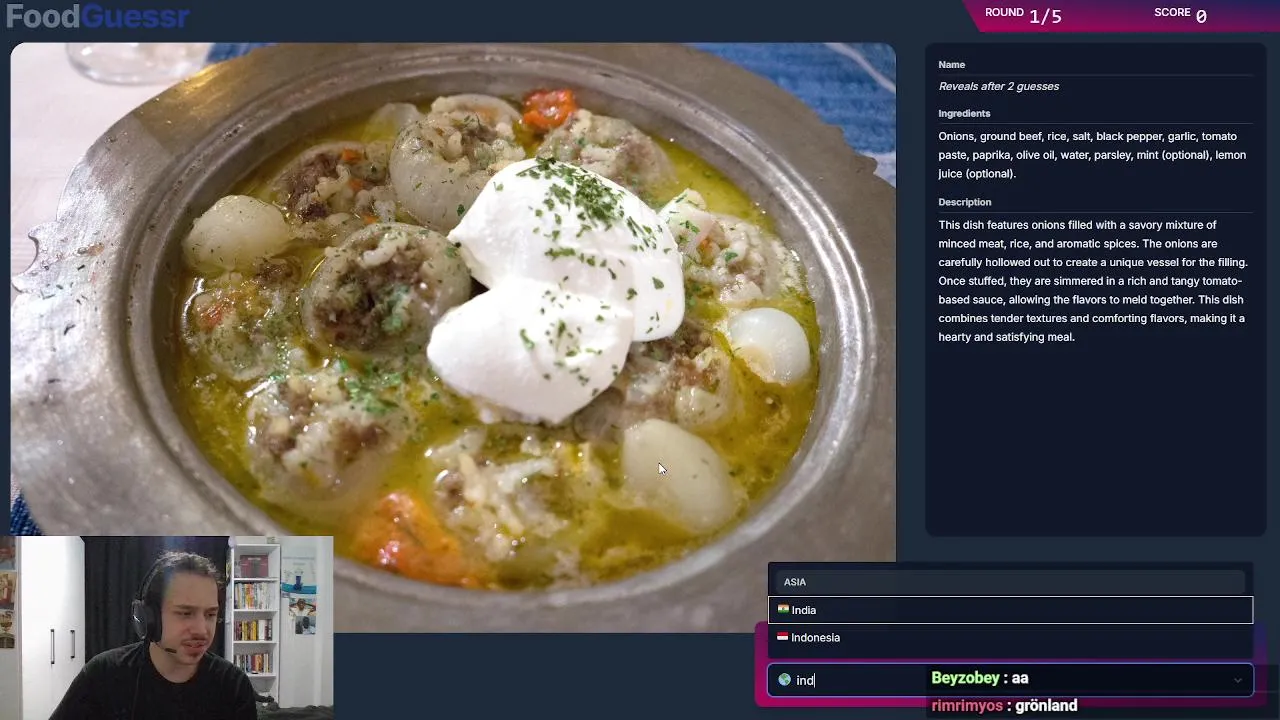Click the Name heading
Viewport: 1280px width, 720px height.
tap(951, 65)
